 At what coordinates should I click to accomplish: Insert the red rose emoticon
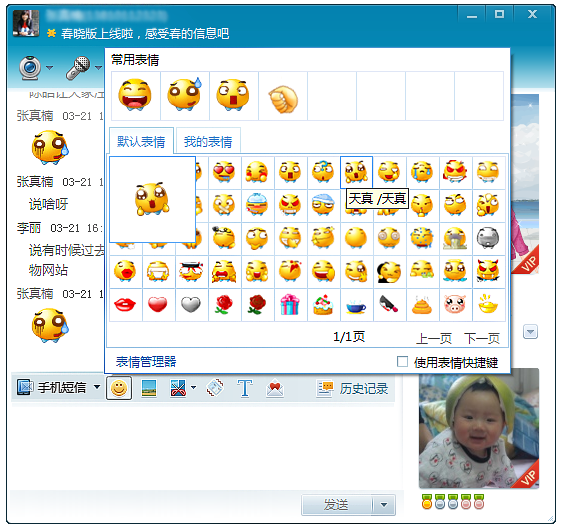point(223,305)
